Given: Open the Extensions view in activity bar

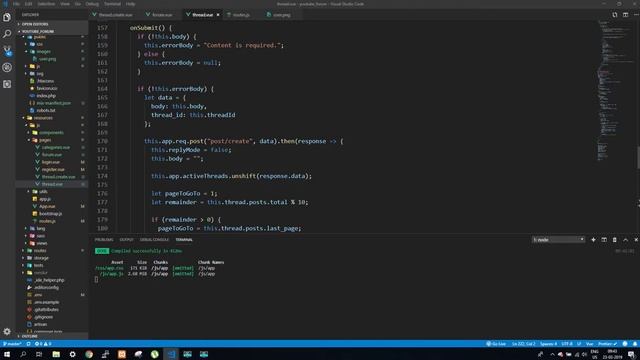Looking at the screenshot, I should click(7, 84).
